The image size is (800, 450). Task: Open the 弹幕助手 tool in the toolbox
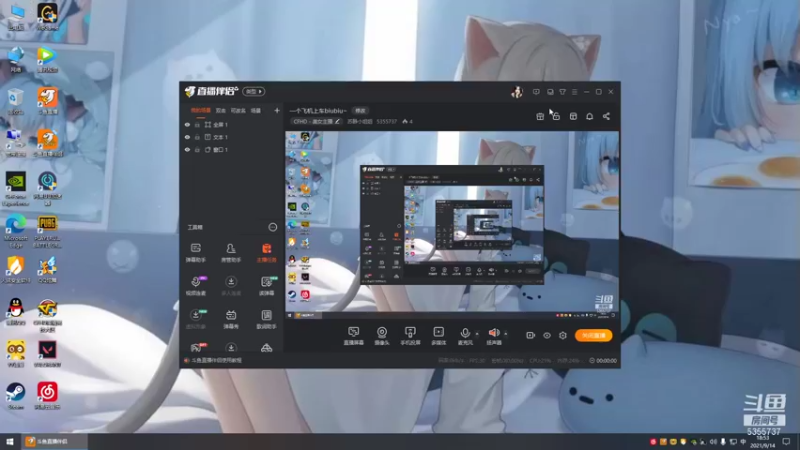click(x=195, y=252)
